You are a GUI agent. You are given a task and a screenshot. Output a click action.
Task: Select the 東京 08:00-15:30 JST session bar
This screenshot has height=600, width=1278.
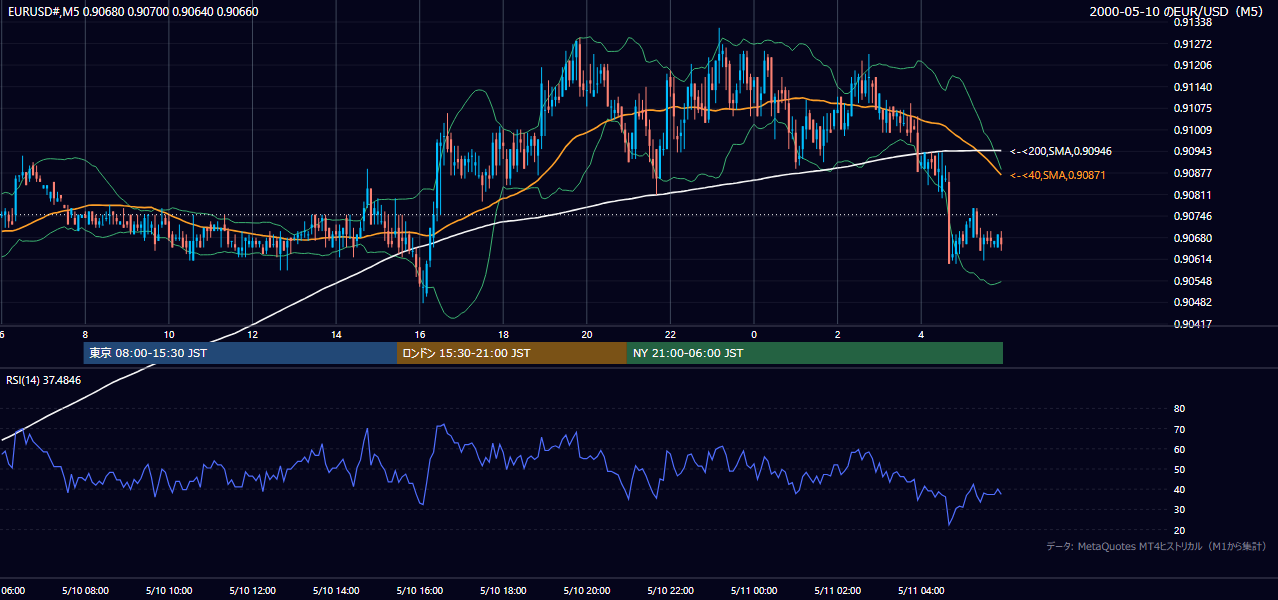240,353
